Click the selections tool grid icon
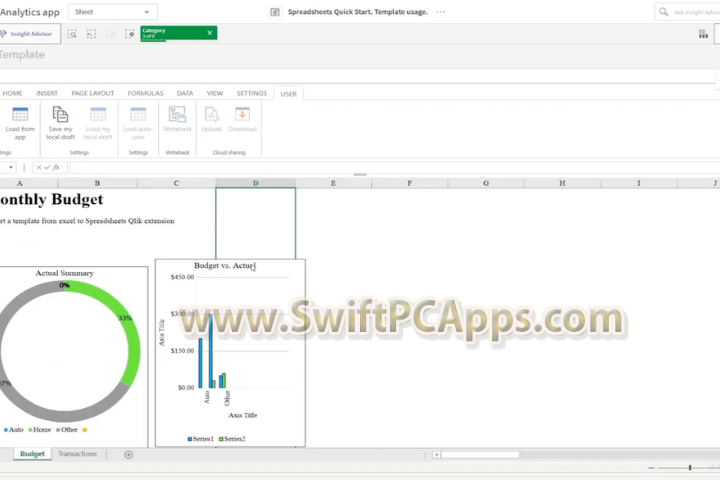The height and width of the screenshot is (480, 720). pyautogui.click(x=703, y=34)
